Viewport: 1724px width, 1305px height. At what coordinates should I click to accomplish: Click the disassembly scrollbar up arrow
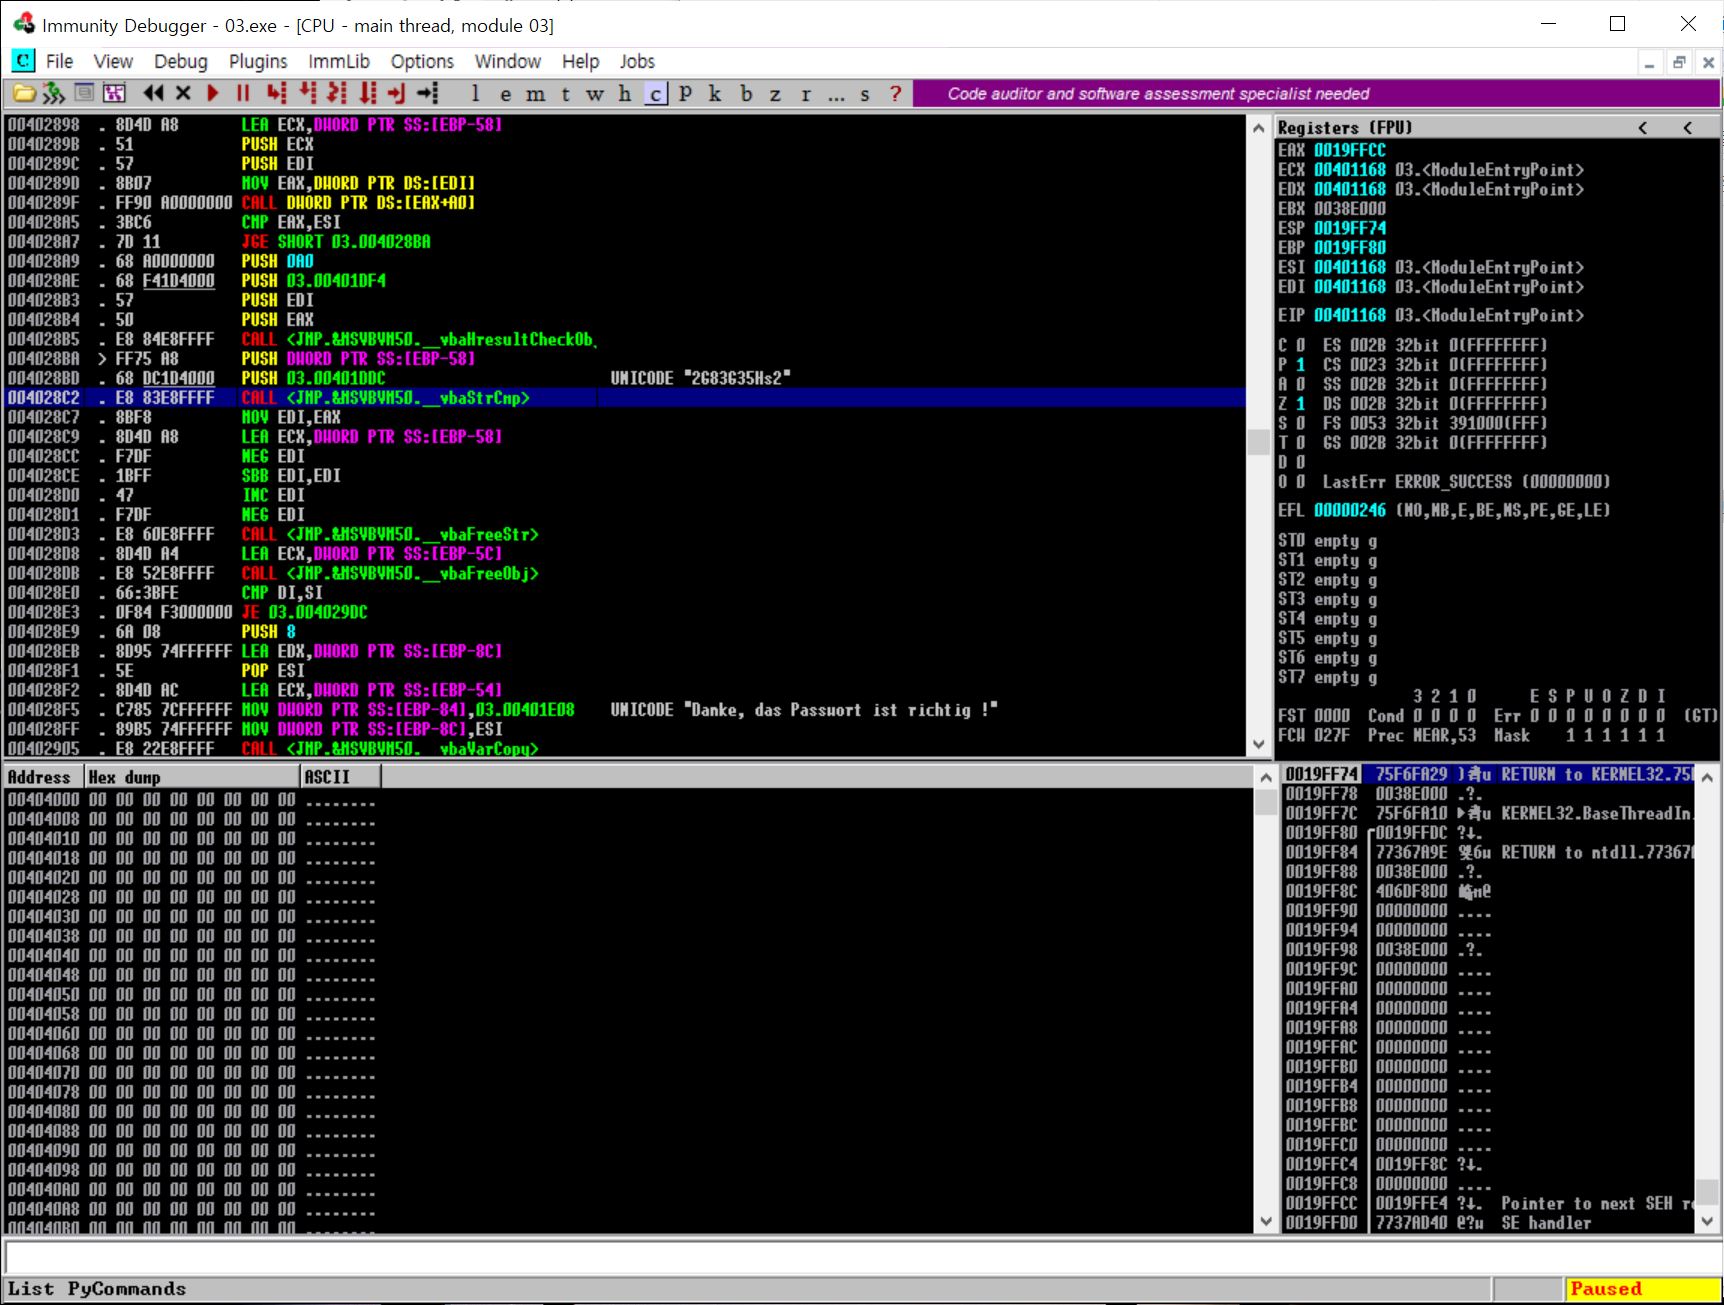[1259, 128]
